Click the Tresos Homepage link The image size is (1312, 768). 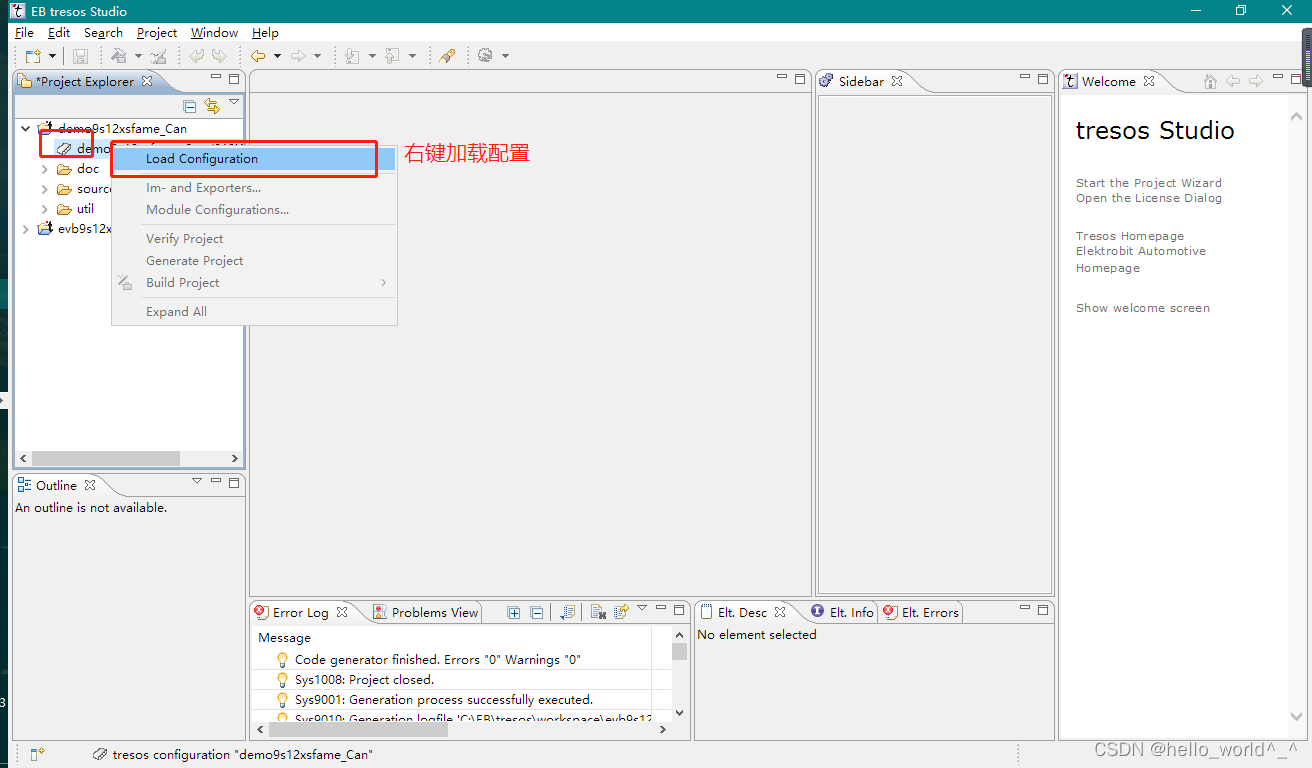pos(1130,236)
